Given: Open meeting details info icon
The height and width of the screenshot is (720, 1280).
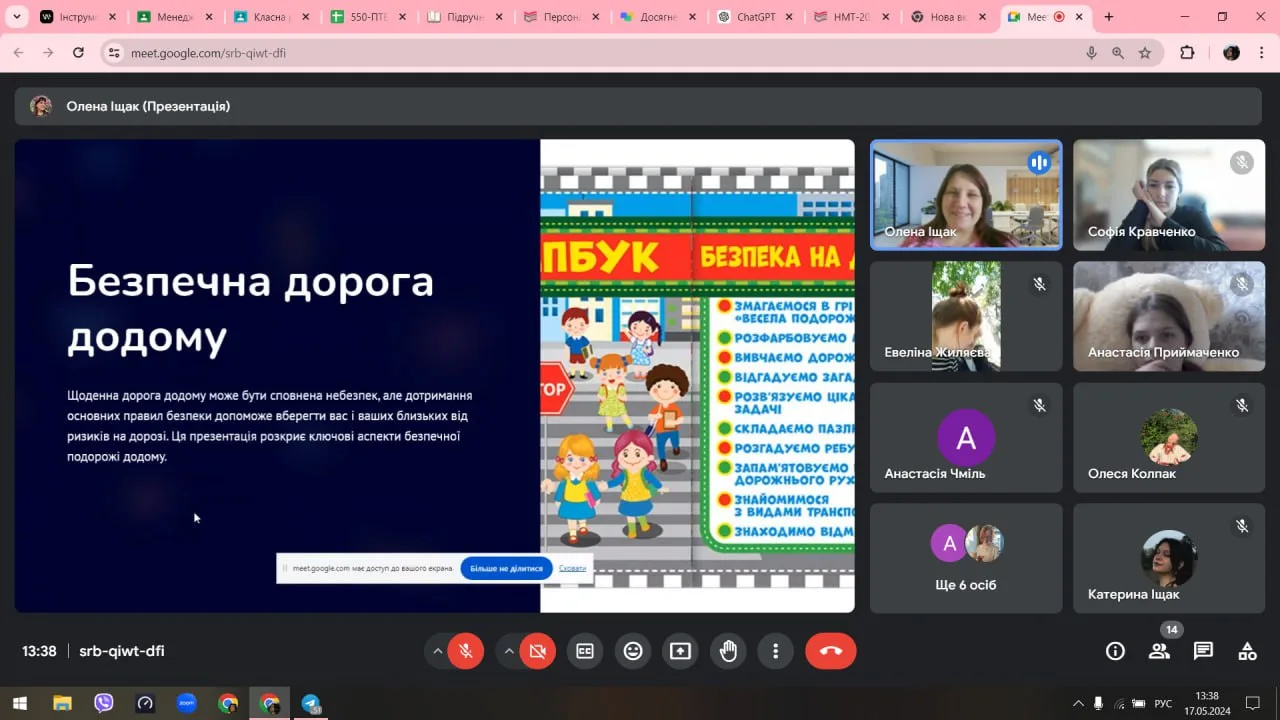Looking at the screenshot, I should (x=1115, y=651).
